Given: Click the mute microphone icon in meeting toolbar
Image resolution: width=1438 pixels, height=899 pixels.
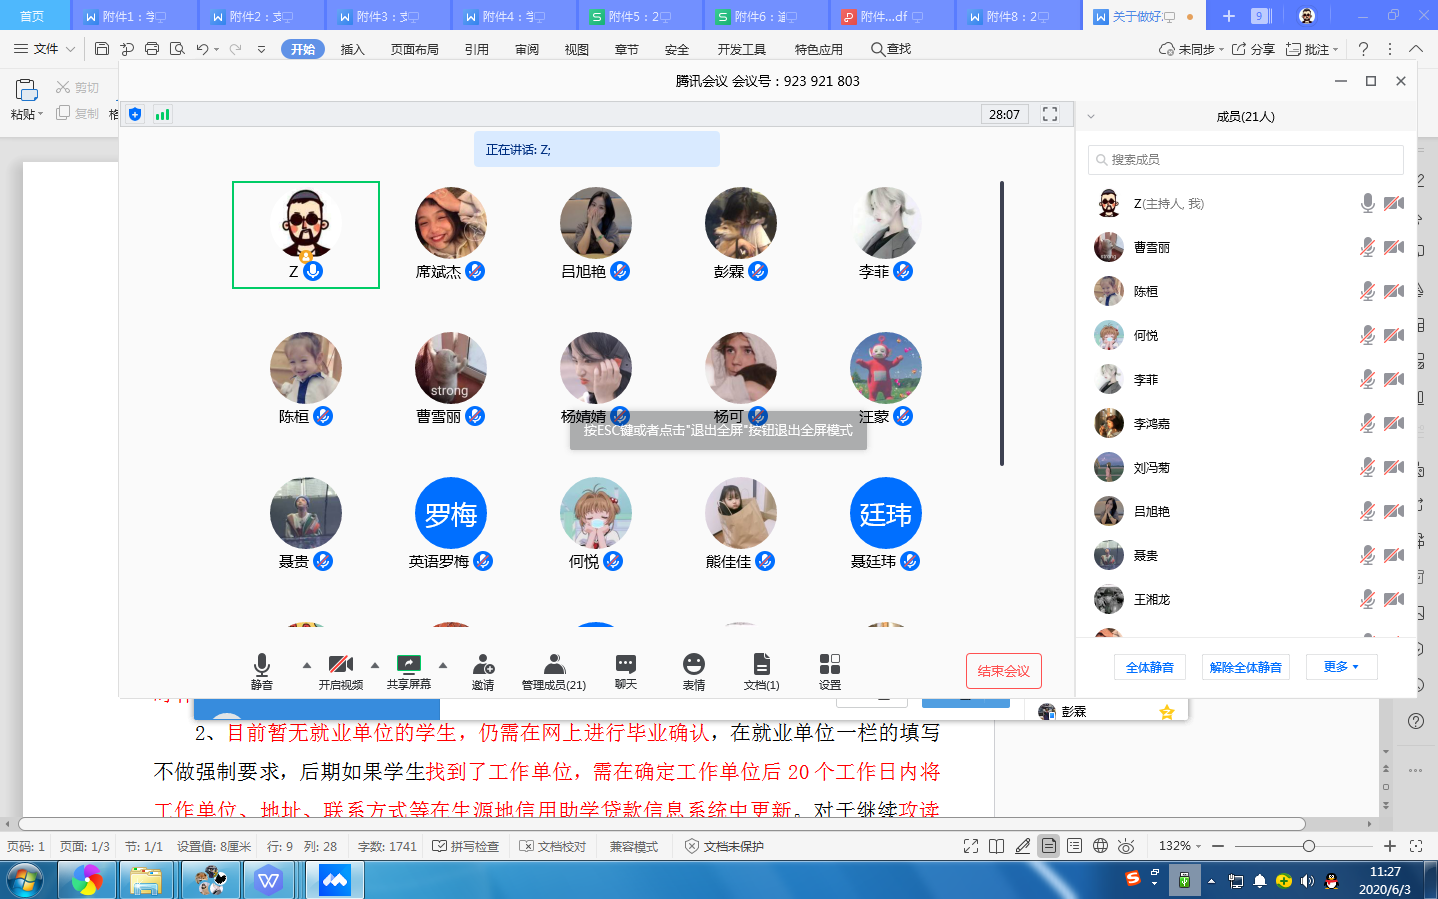Looking at the screenshot, I should point(261,665).
